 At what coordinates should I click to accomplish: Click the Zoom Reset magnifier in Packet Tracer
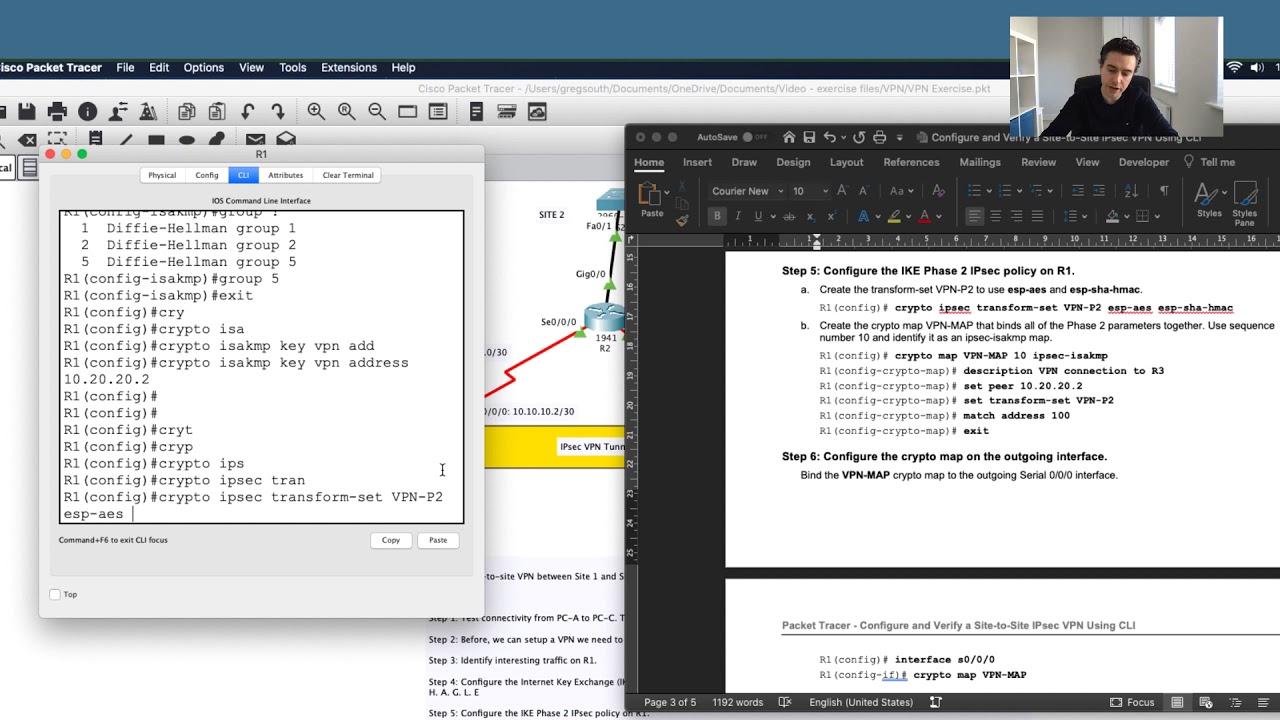tap(346, 112)
